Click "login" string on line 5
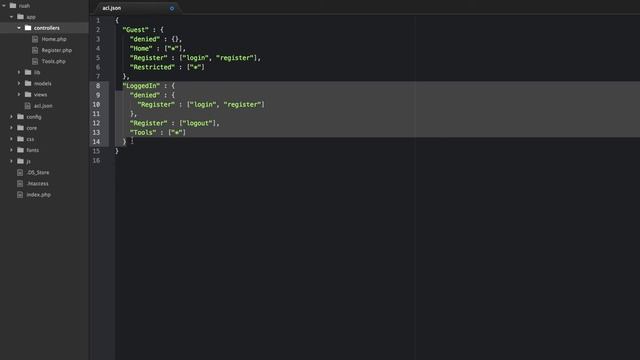The height and width of the screenshot is (360, 640). 196,58
